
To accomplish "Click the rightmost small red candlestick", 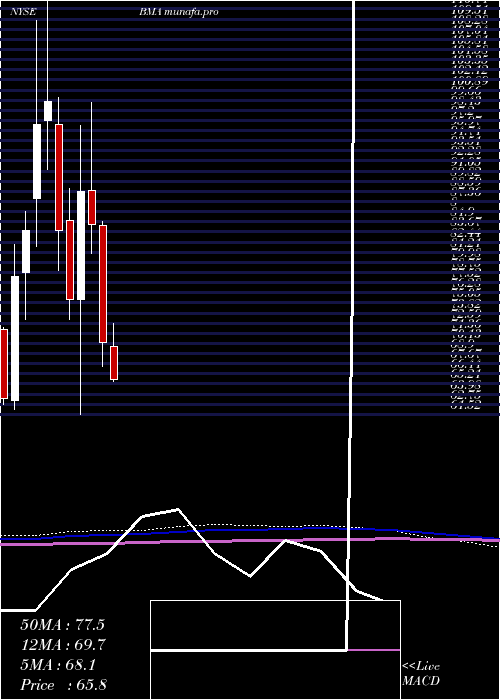I will (x=114, y=362).
